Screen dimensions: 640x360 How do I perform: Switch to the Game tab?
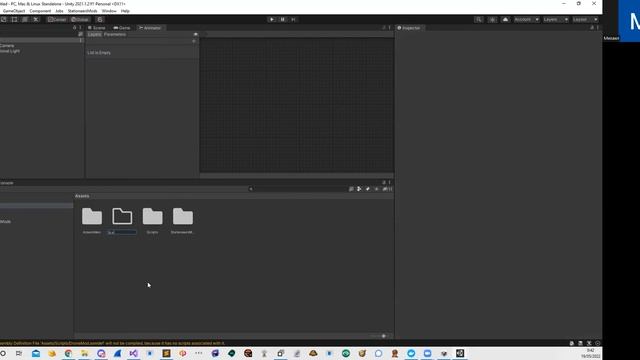coord(122,28)
